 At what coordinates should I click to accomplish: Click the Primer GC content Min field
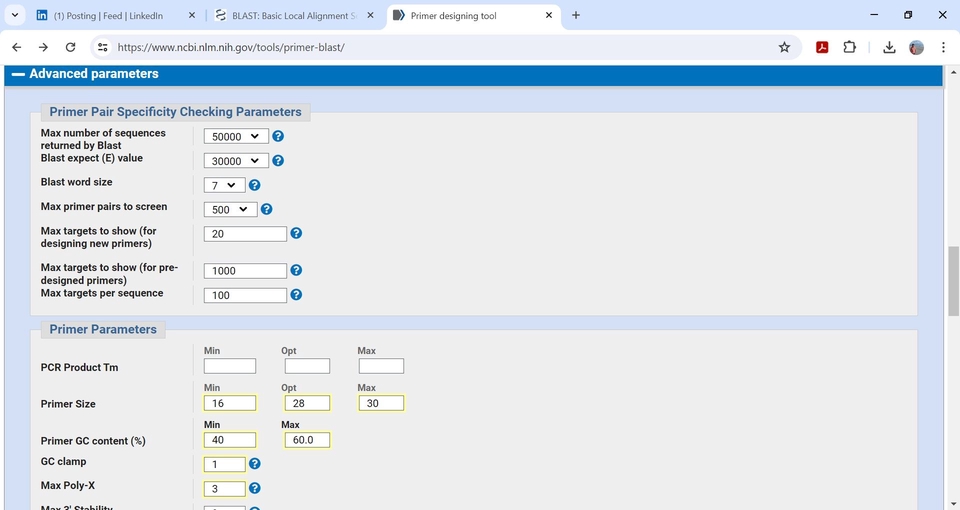pyautogui.click(x=229, y=440)
